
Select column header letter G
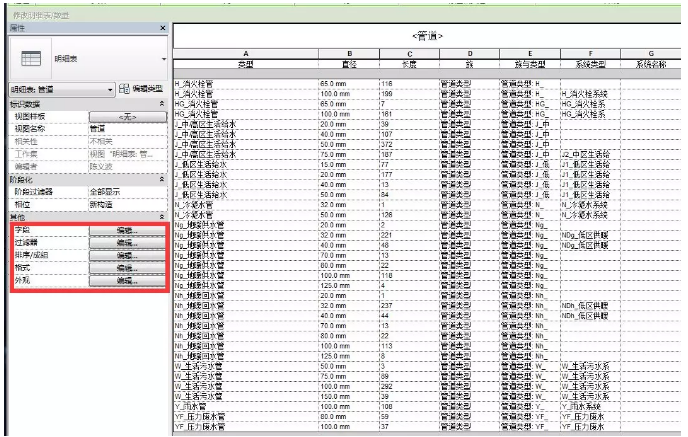(651, 54)
